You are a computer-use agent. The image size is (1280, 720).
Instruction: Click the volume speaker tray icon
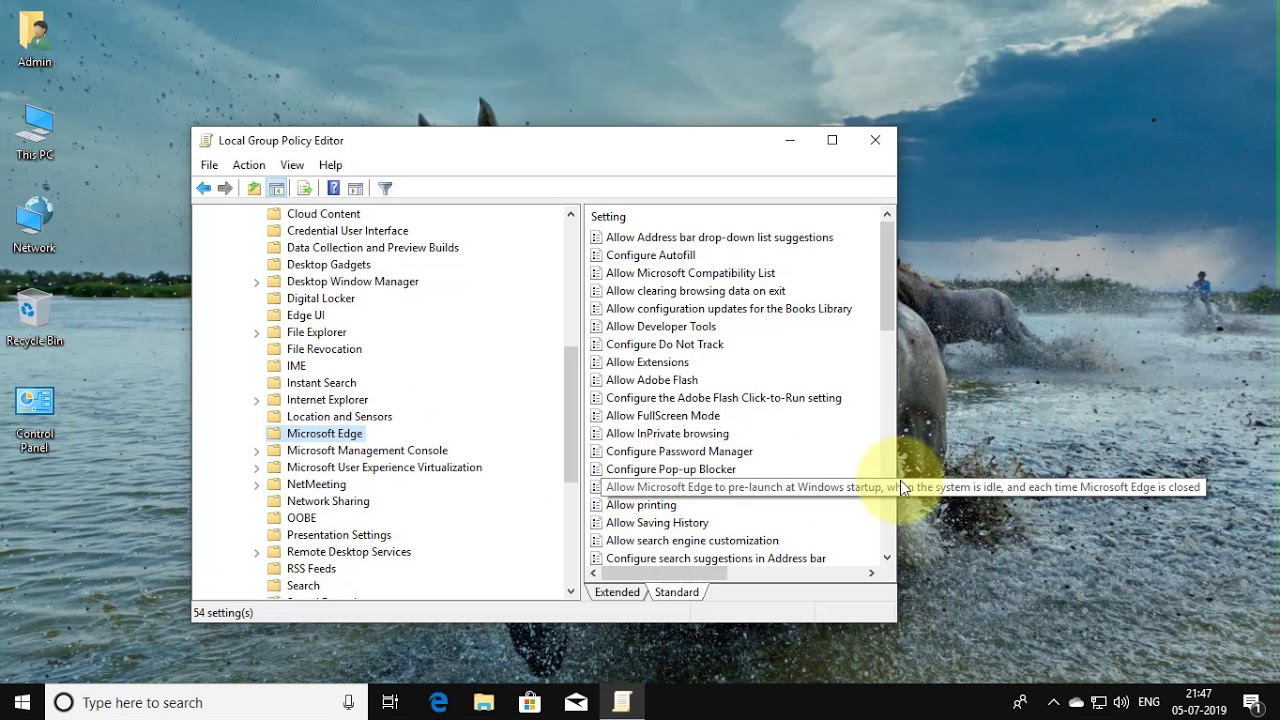pos(1121,702)
